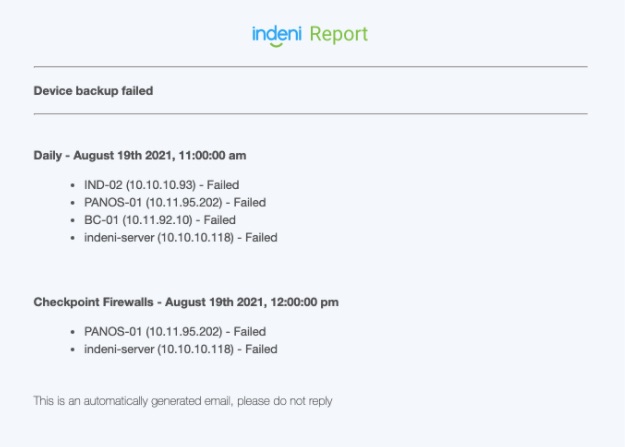625x447 pixels.
Task: Click the bullet point beside IND-02
Action: (74, 185)
